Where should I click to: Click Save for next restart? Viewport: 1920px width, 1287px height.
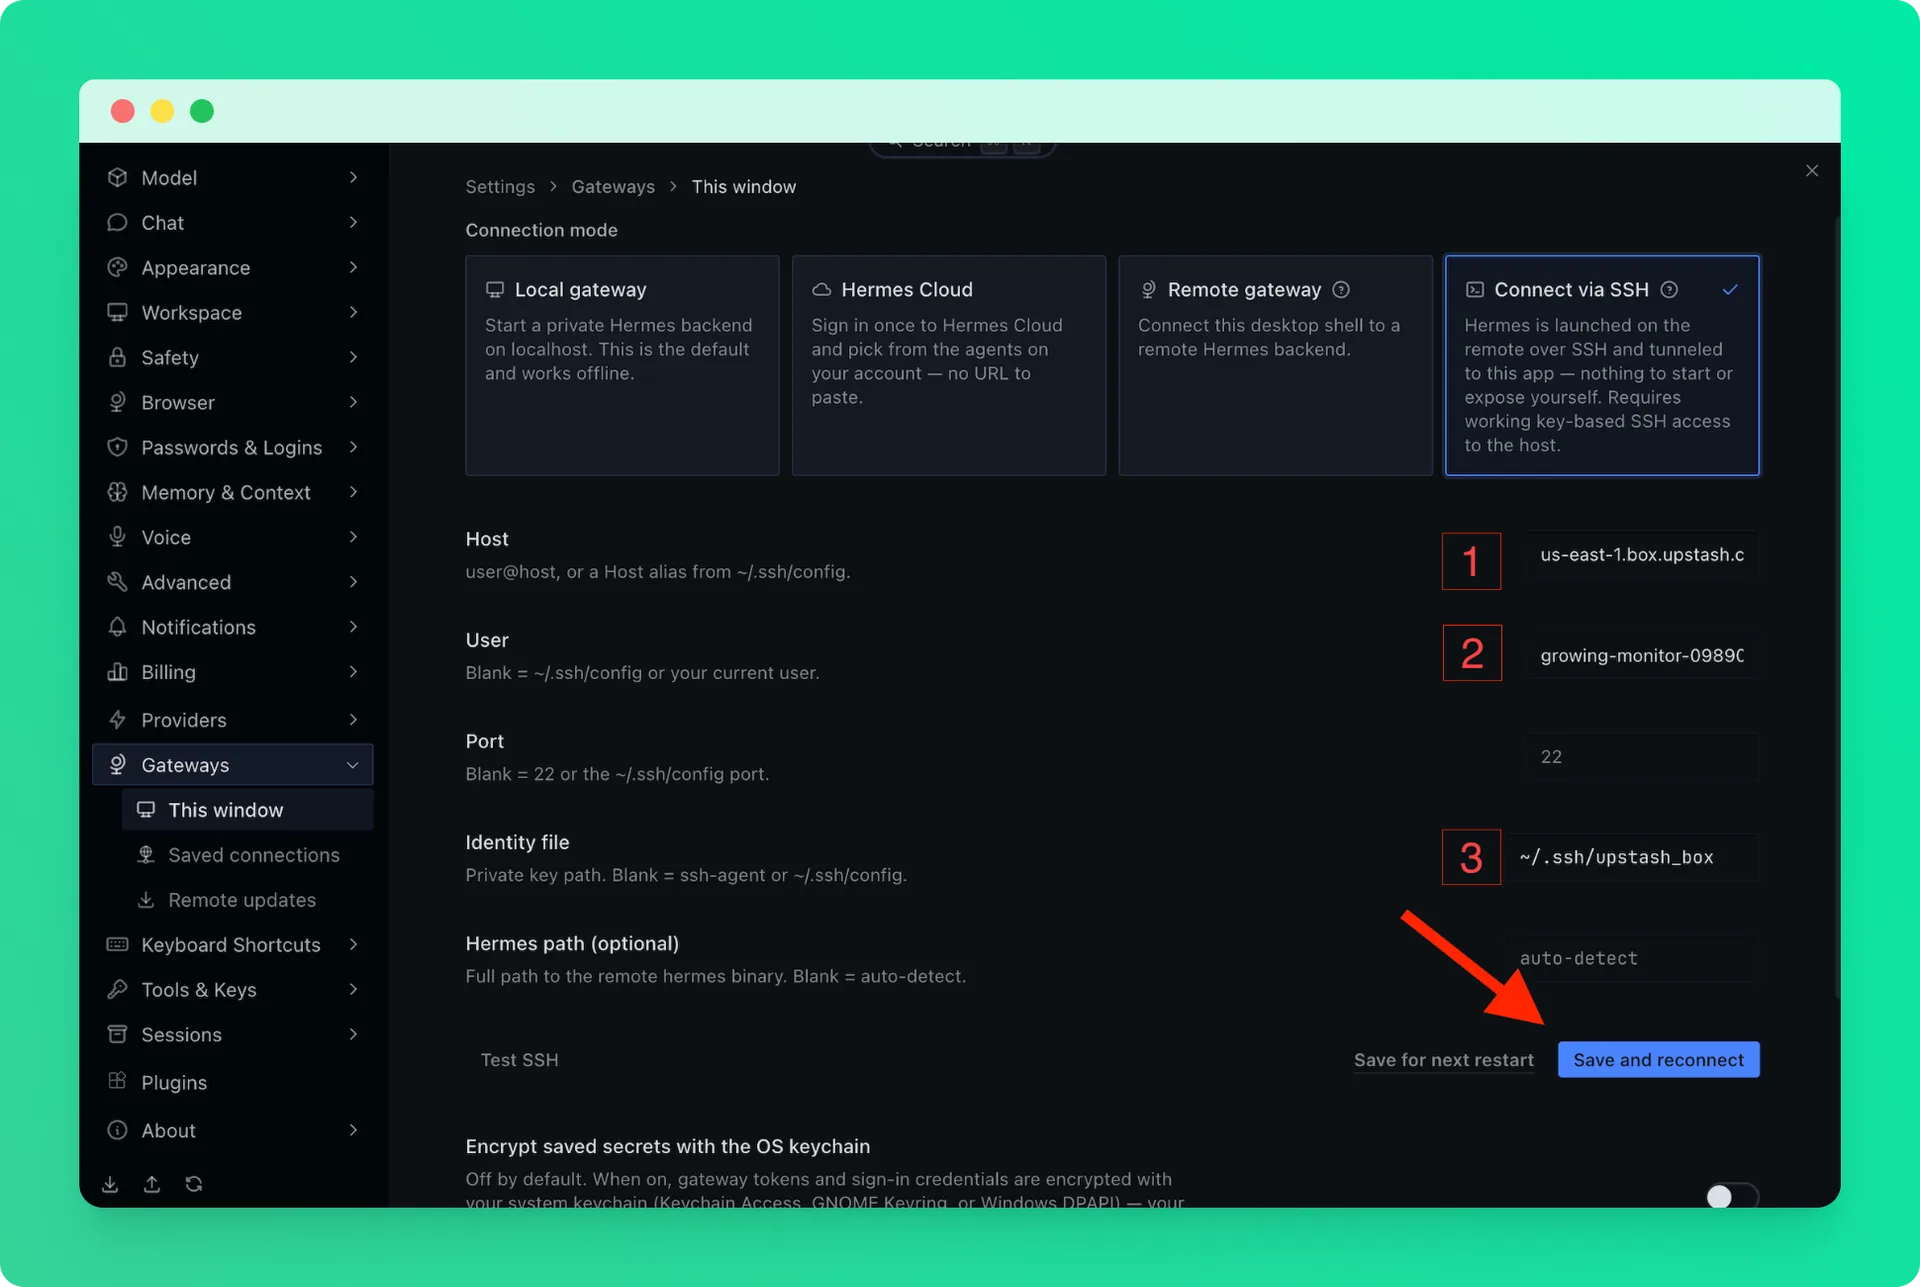[x=1443, y=1060]
